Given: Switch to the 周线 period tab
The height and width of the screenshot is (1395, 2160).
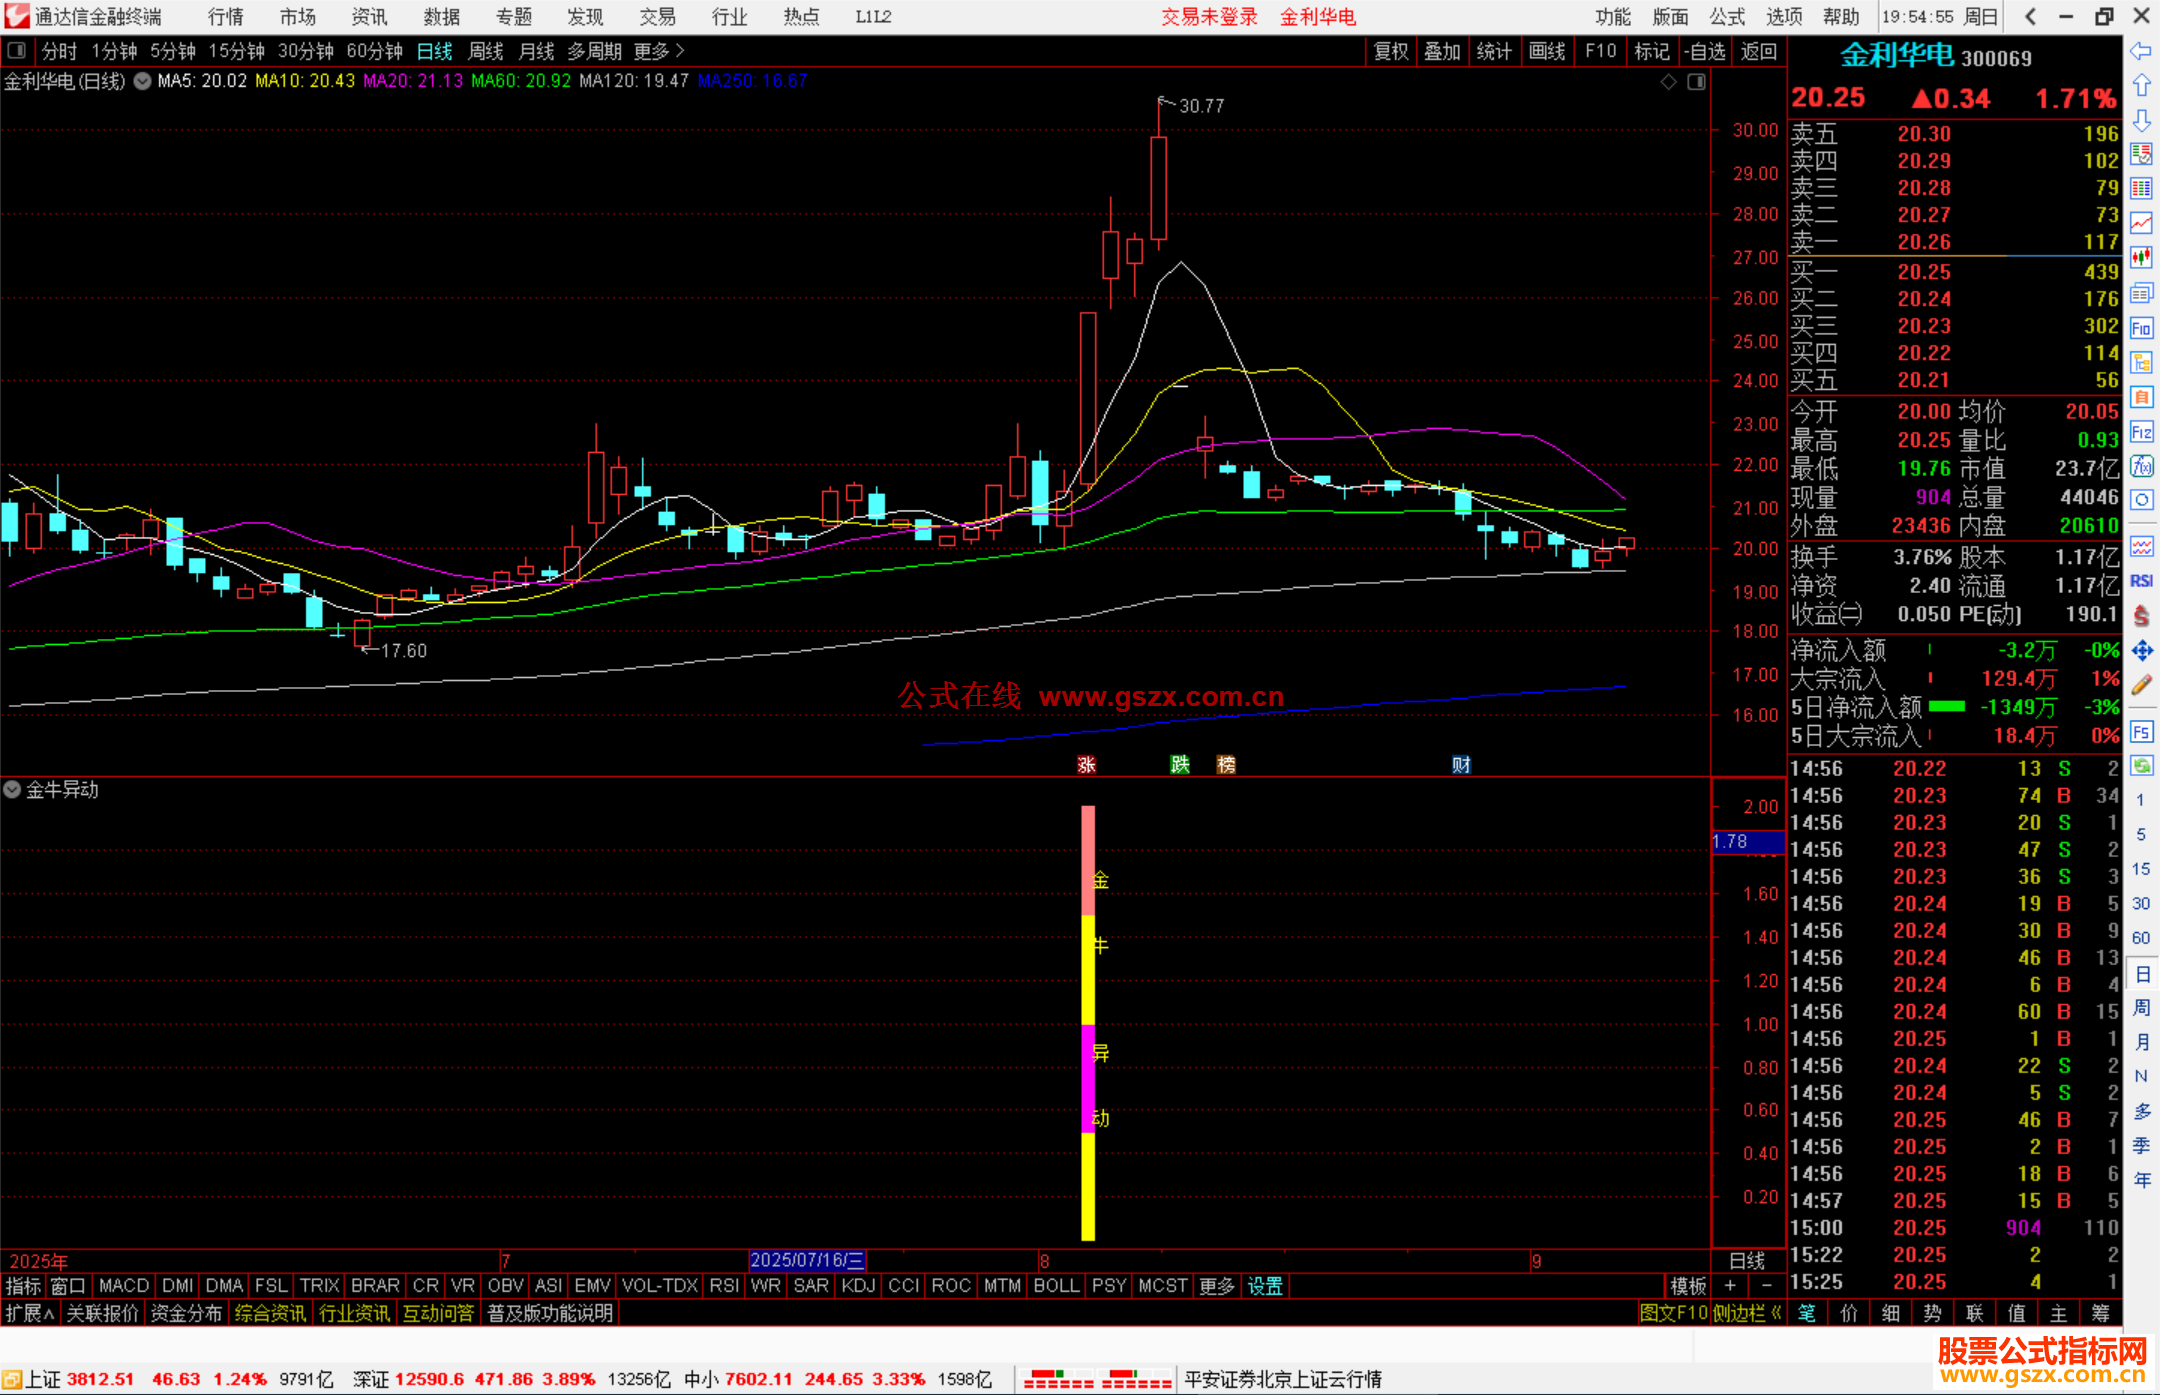Looking at the screenshot, I should click(x=486, y=51).
